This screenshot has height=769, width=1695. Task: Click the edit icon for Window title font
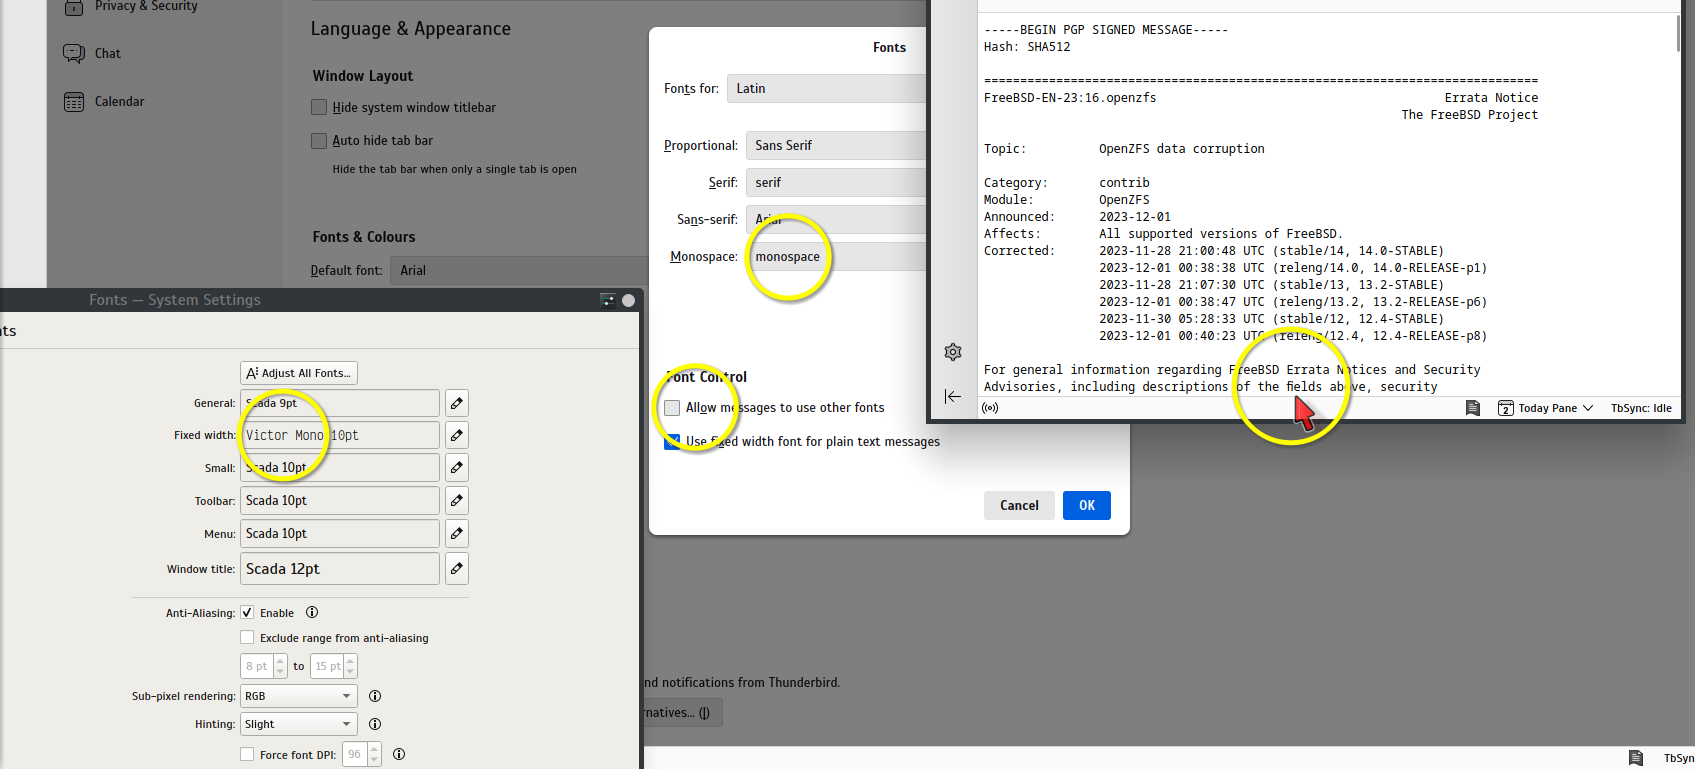[x=456, y=568]
